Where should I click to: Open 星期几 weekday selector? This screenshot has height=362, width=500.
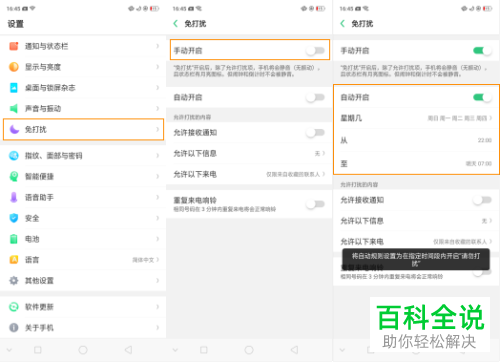pyautogui.click(x=416, y=118)
